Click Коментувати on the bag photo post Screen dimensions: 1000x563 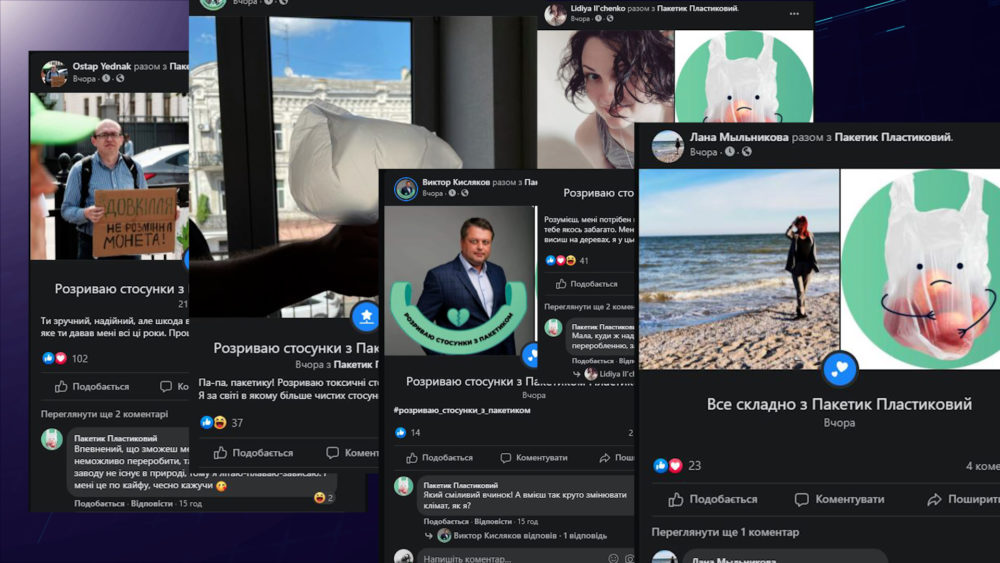click(x=352, y=453)
